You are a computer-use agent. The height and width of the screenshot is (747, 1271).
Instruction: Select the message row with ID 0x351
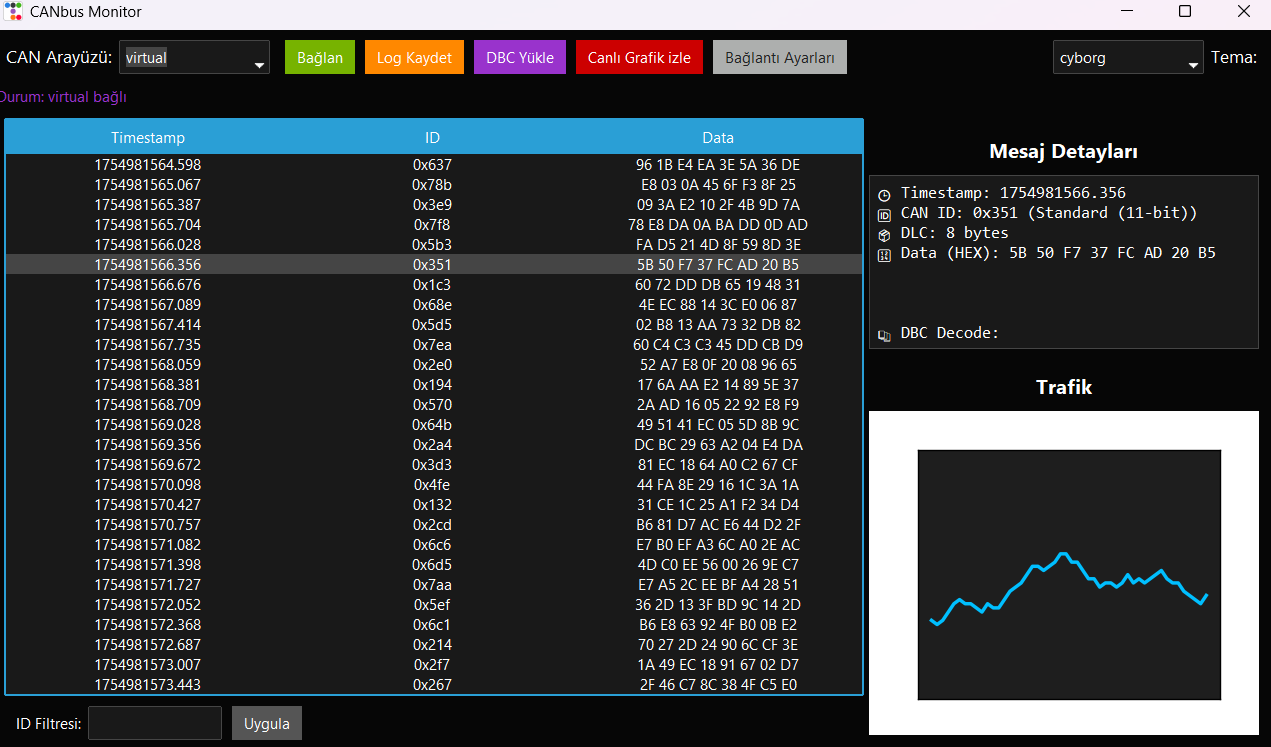coord(434,264)
